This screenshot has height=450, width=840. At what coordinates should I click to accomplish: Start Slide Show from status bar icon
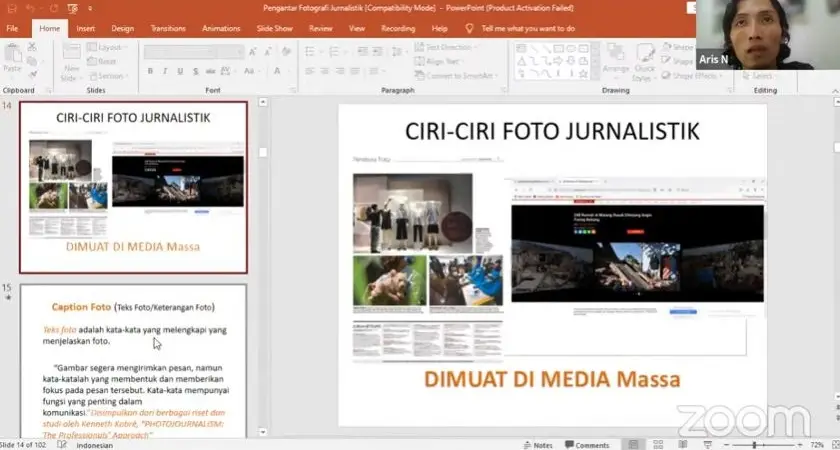tap(707, 445)
